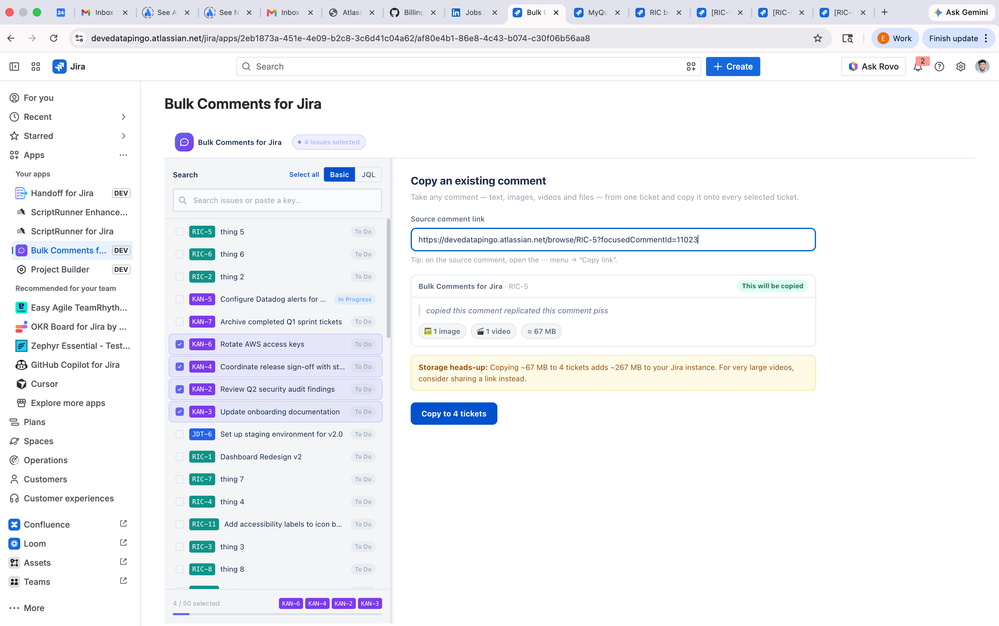
Task: Open Jira settings gear icon
Action: (961, 66)
